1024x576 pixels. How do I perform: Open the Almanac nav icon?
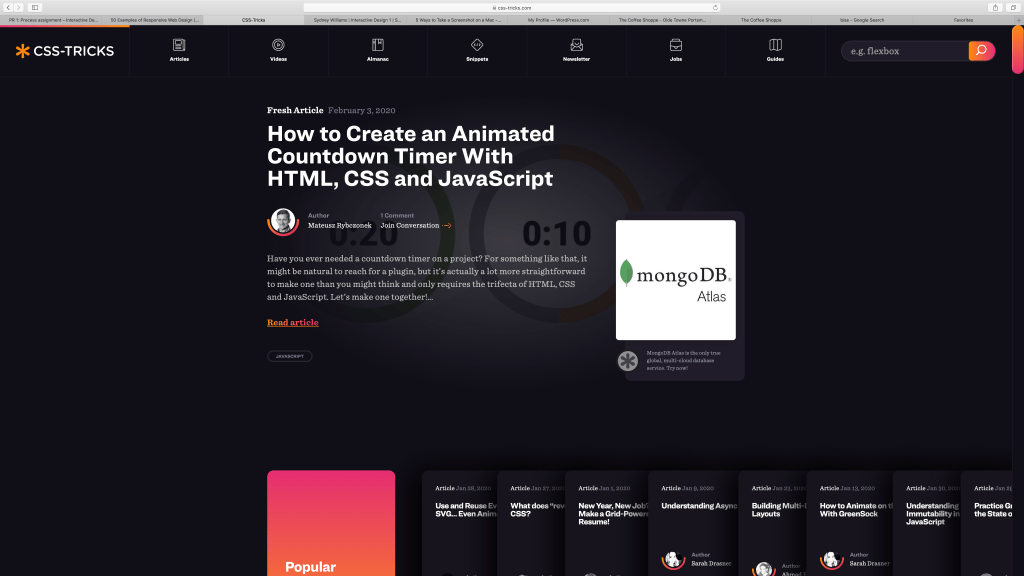coord(378,45)
